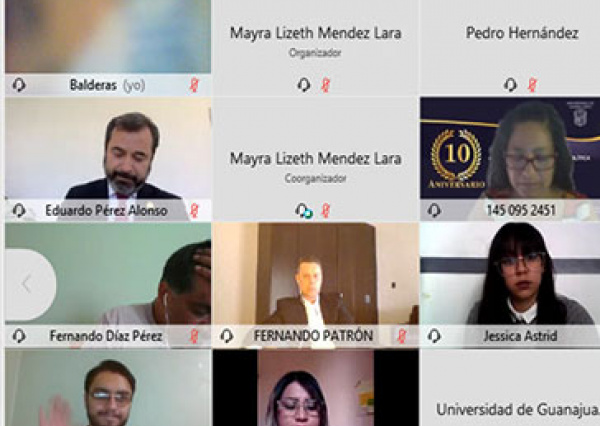Select the Universidad de Guanajuato participant tile

coord(510,387)
